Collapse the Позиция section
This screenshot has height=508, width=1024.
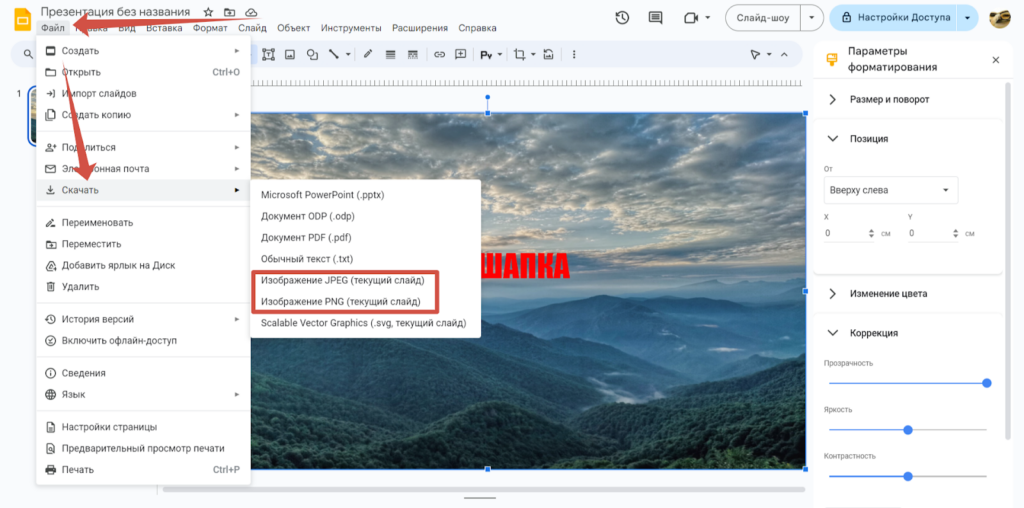(833, 138)
